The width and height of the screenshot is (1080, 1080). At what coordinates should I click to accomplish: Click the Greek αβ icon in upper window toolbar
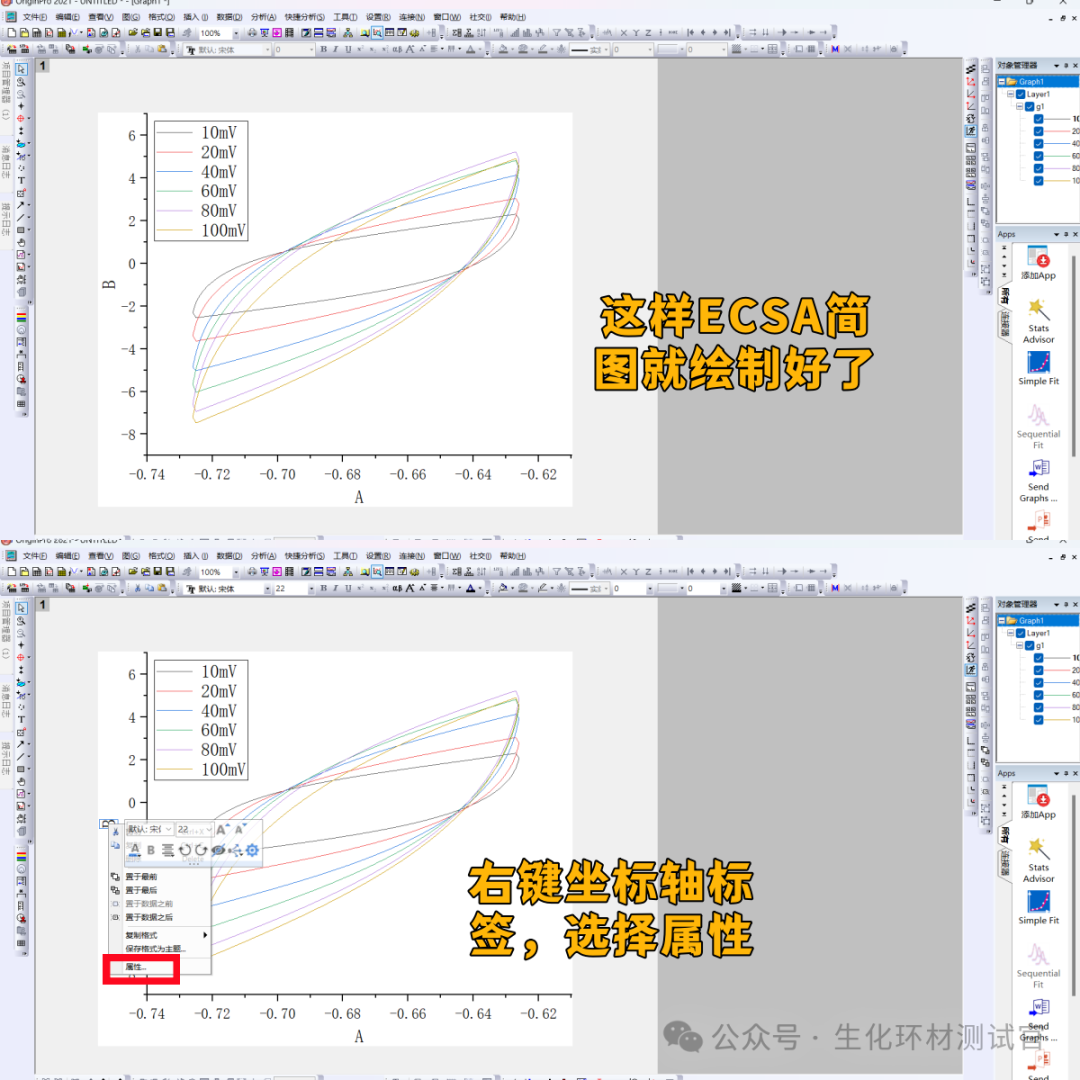(397, 50)
